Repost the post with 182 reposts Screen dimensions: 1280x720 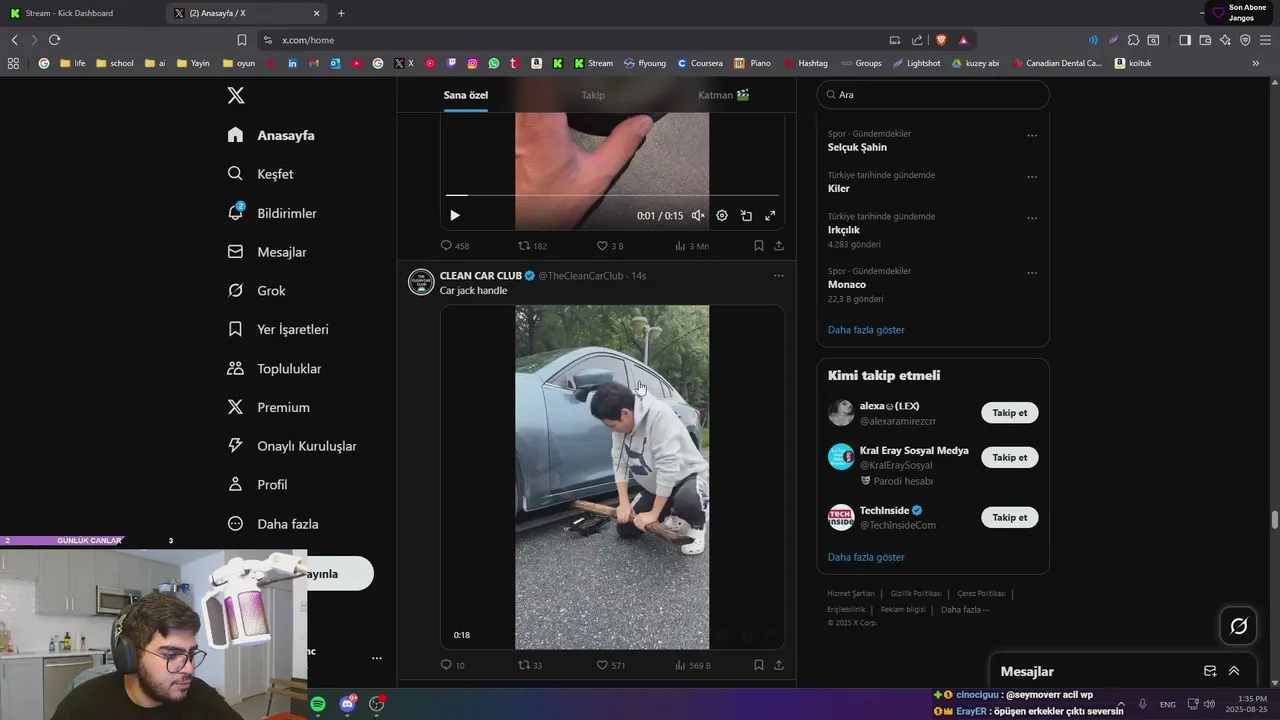click(532, 245)
